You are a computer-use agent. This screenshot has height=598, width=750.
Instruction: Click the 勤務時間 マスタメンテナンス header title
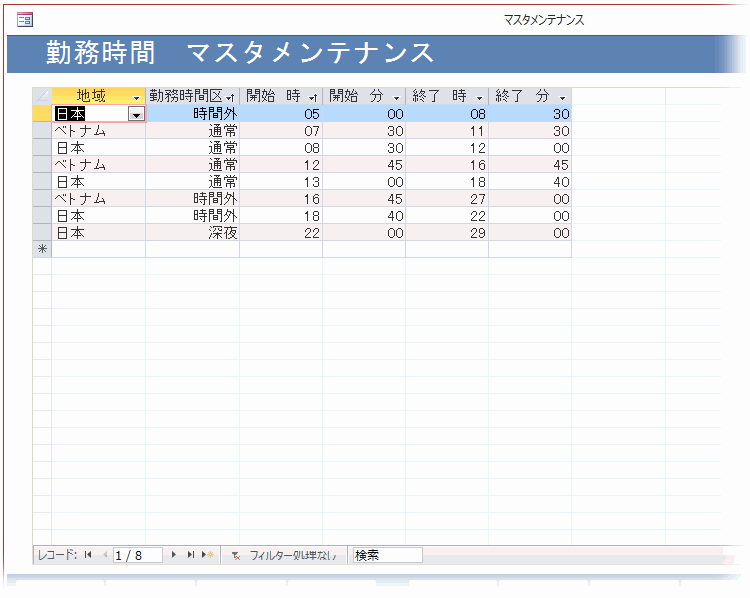[x=239, y=53]
